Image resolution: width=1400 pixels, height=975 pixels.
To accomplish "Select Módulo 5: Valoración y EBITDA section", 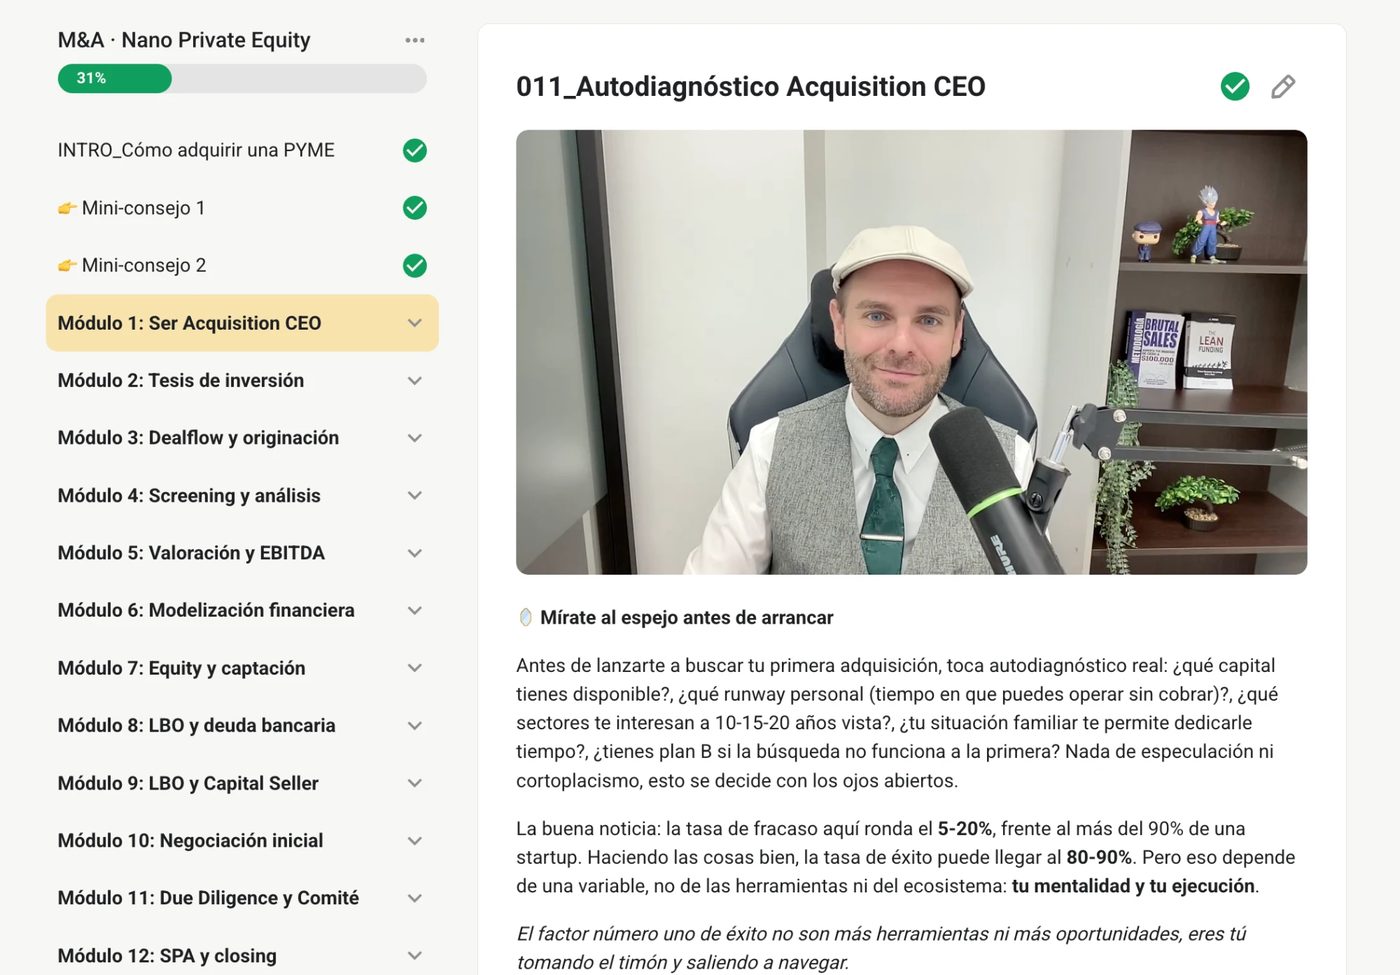I will point(242,553).
